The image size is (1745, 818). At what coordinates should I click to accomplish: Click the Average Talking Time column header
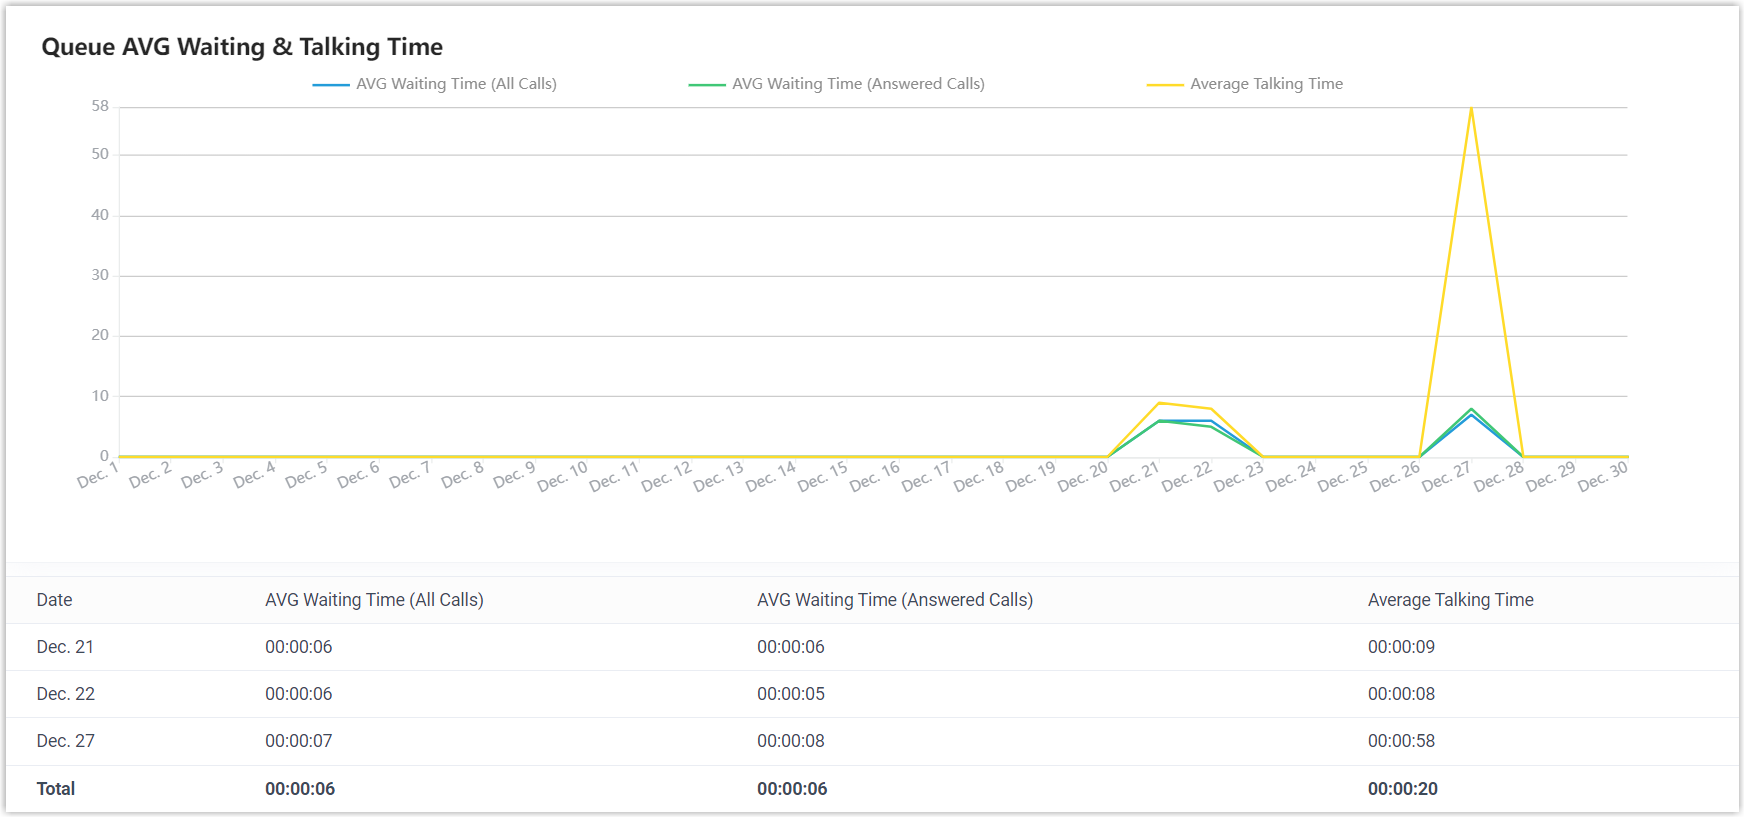(1450, 600)
